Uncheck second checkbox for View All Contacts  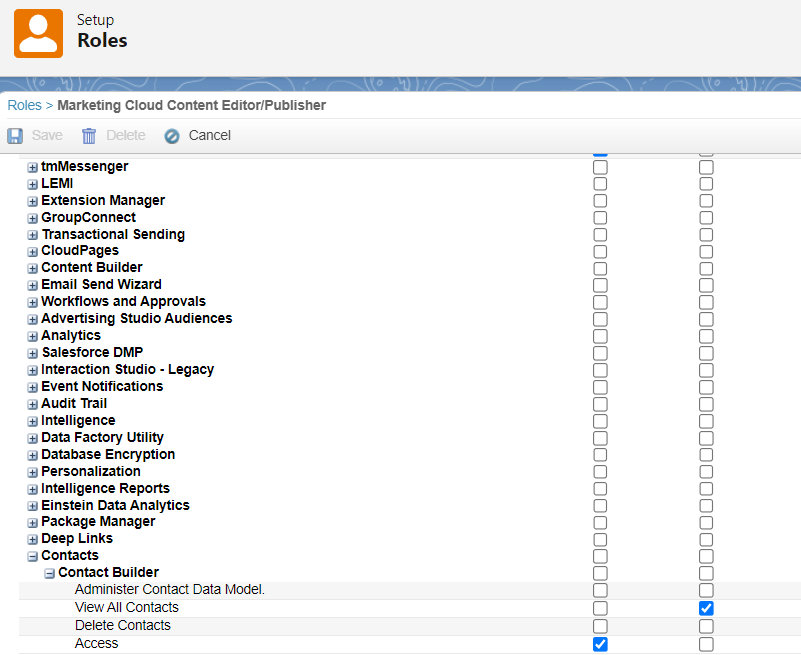coord(706,609)
